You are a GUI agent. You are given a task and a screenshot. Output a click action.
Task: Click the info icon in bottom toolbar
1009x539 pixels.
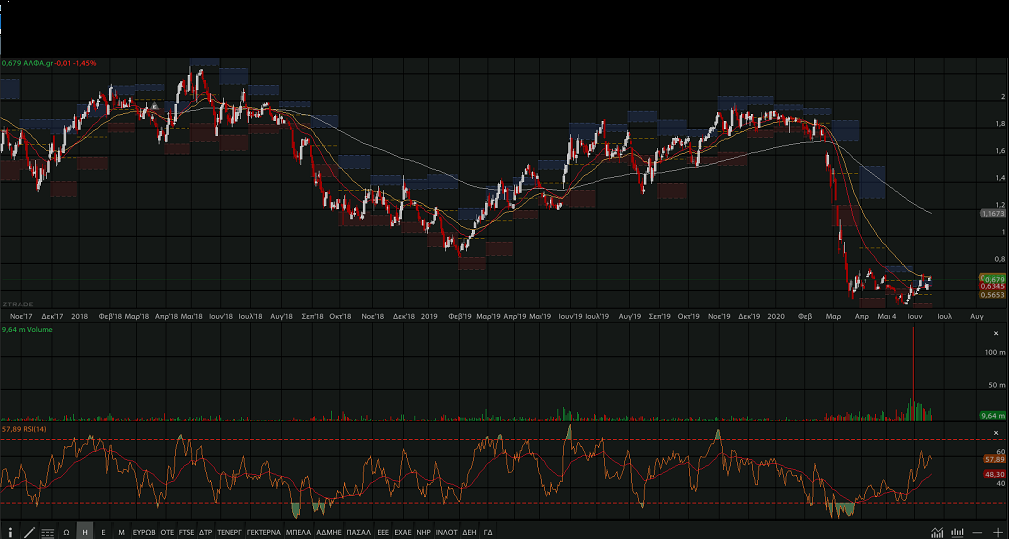tap(9, 532)
